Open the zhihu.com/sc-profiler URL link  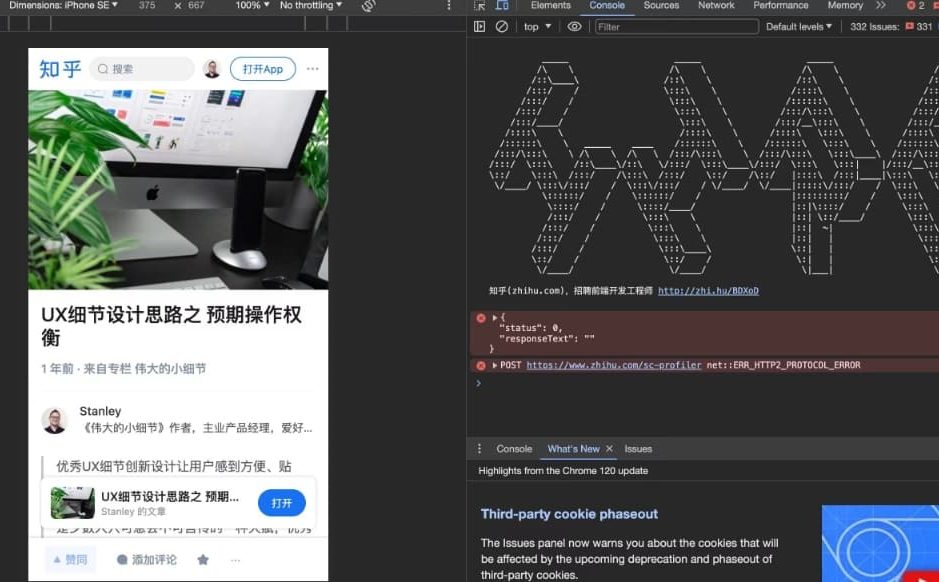[614, 365]
